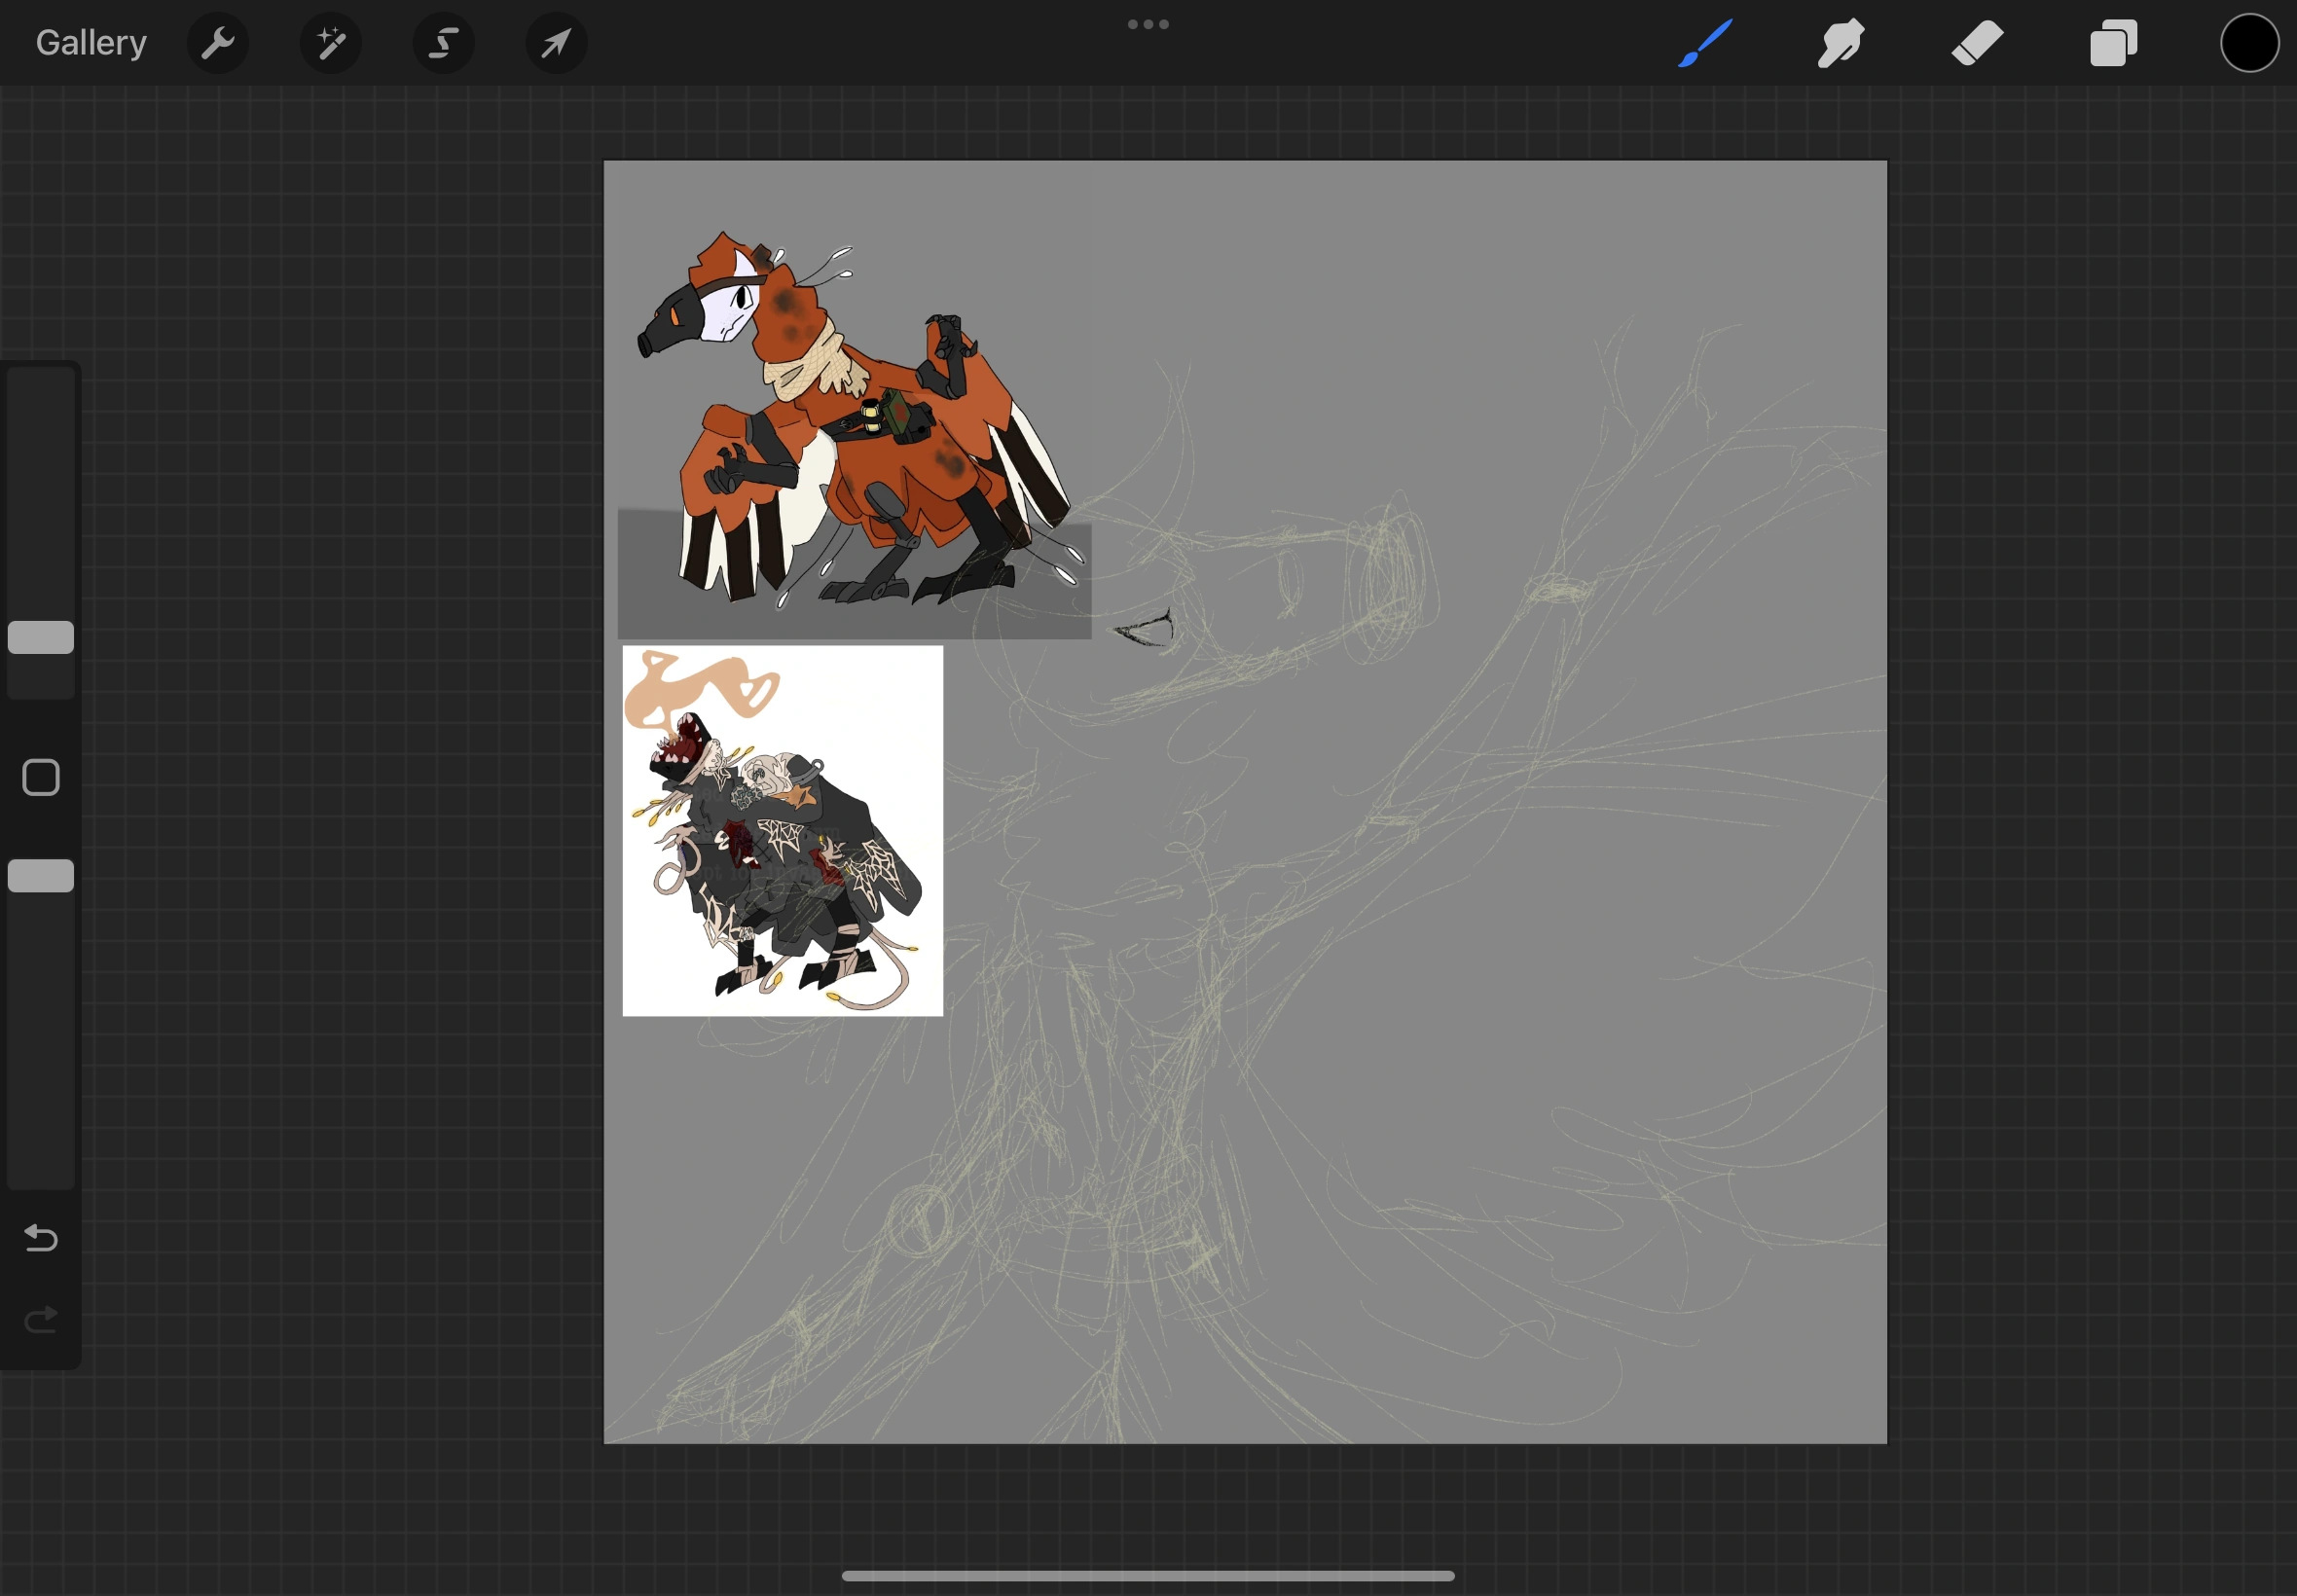Pick the Eraser tool
Screen dimensions: 2297x1596
1977,42
